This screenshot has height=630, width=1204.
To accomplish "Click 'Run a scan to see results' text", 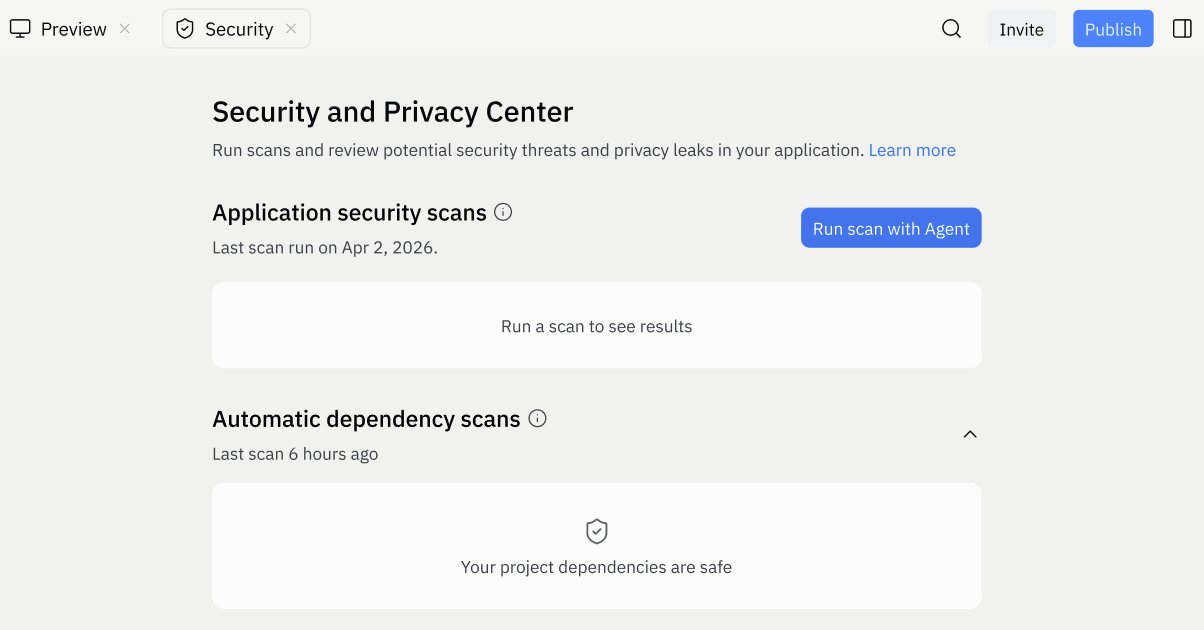I will click(597, 326).
